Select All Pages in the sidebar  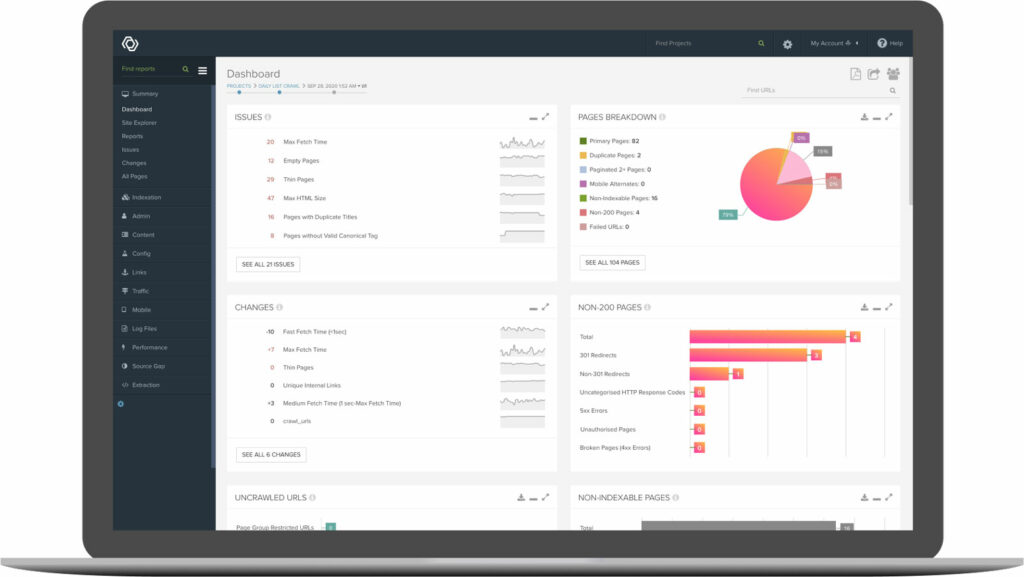[135, 176]
